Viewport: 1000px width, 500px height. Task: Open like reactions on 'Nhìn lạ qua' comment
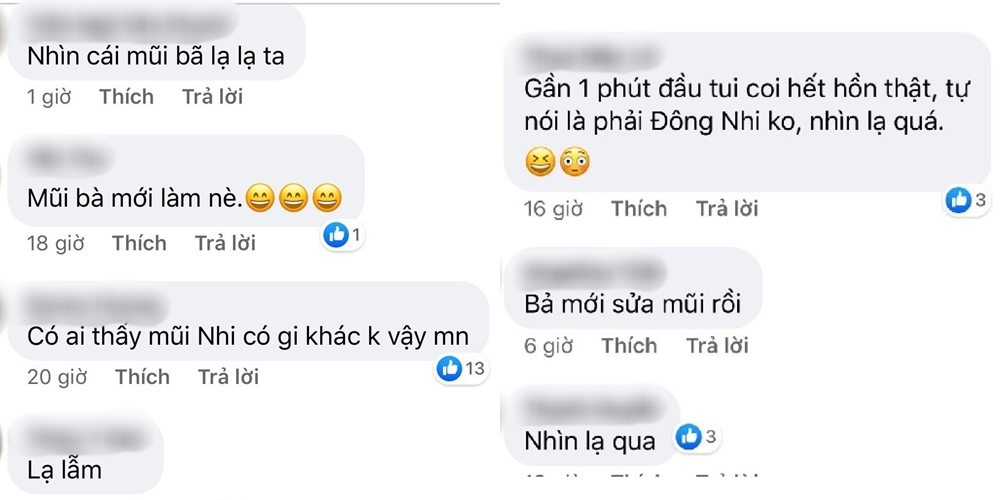(x=688, y=437)
